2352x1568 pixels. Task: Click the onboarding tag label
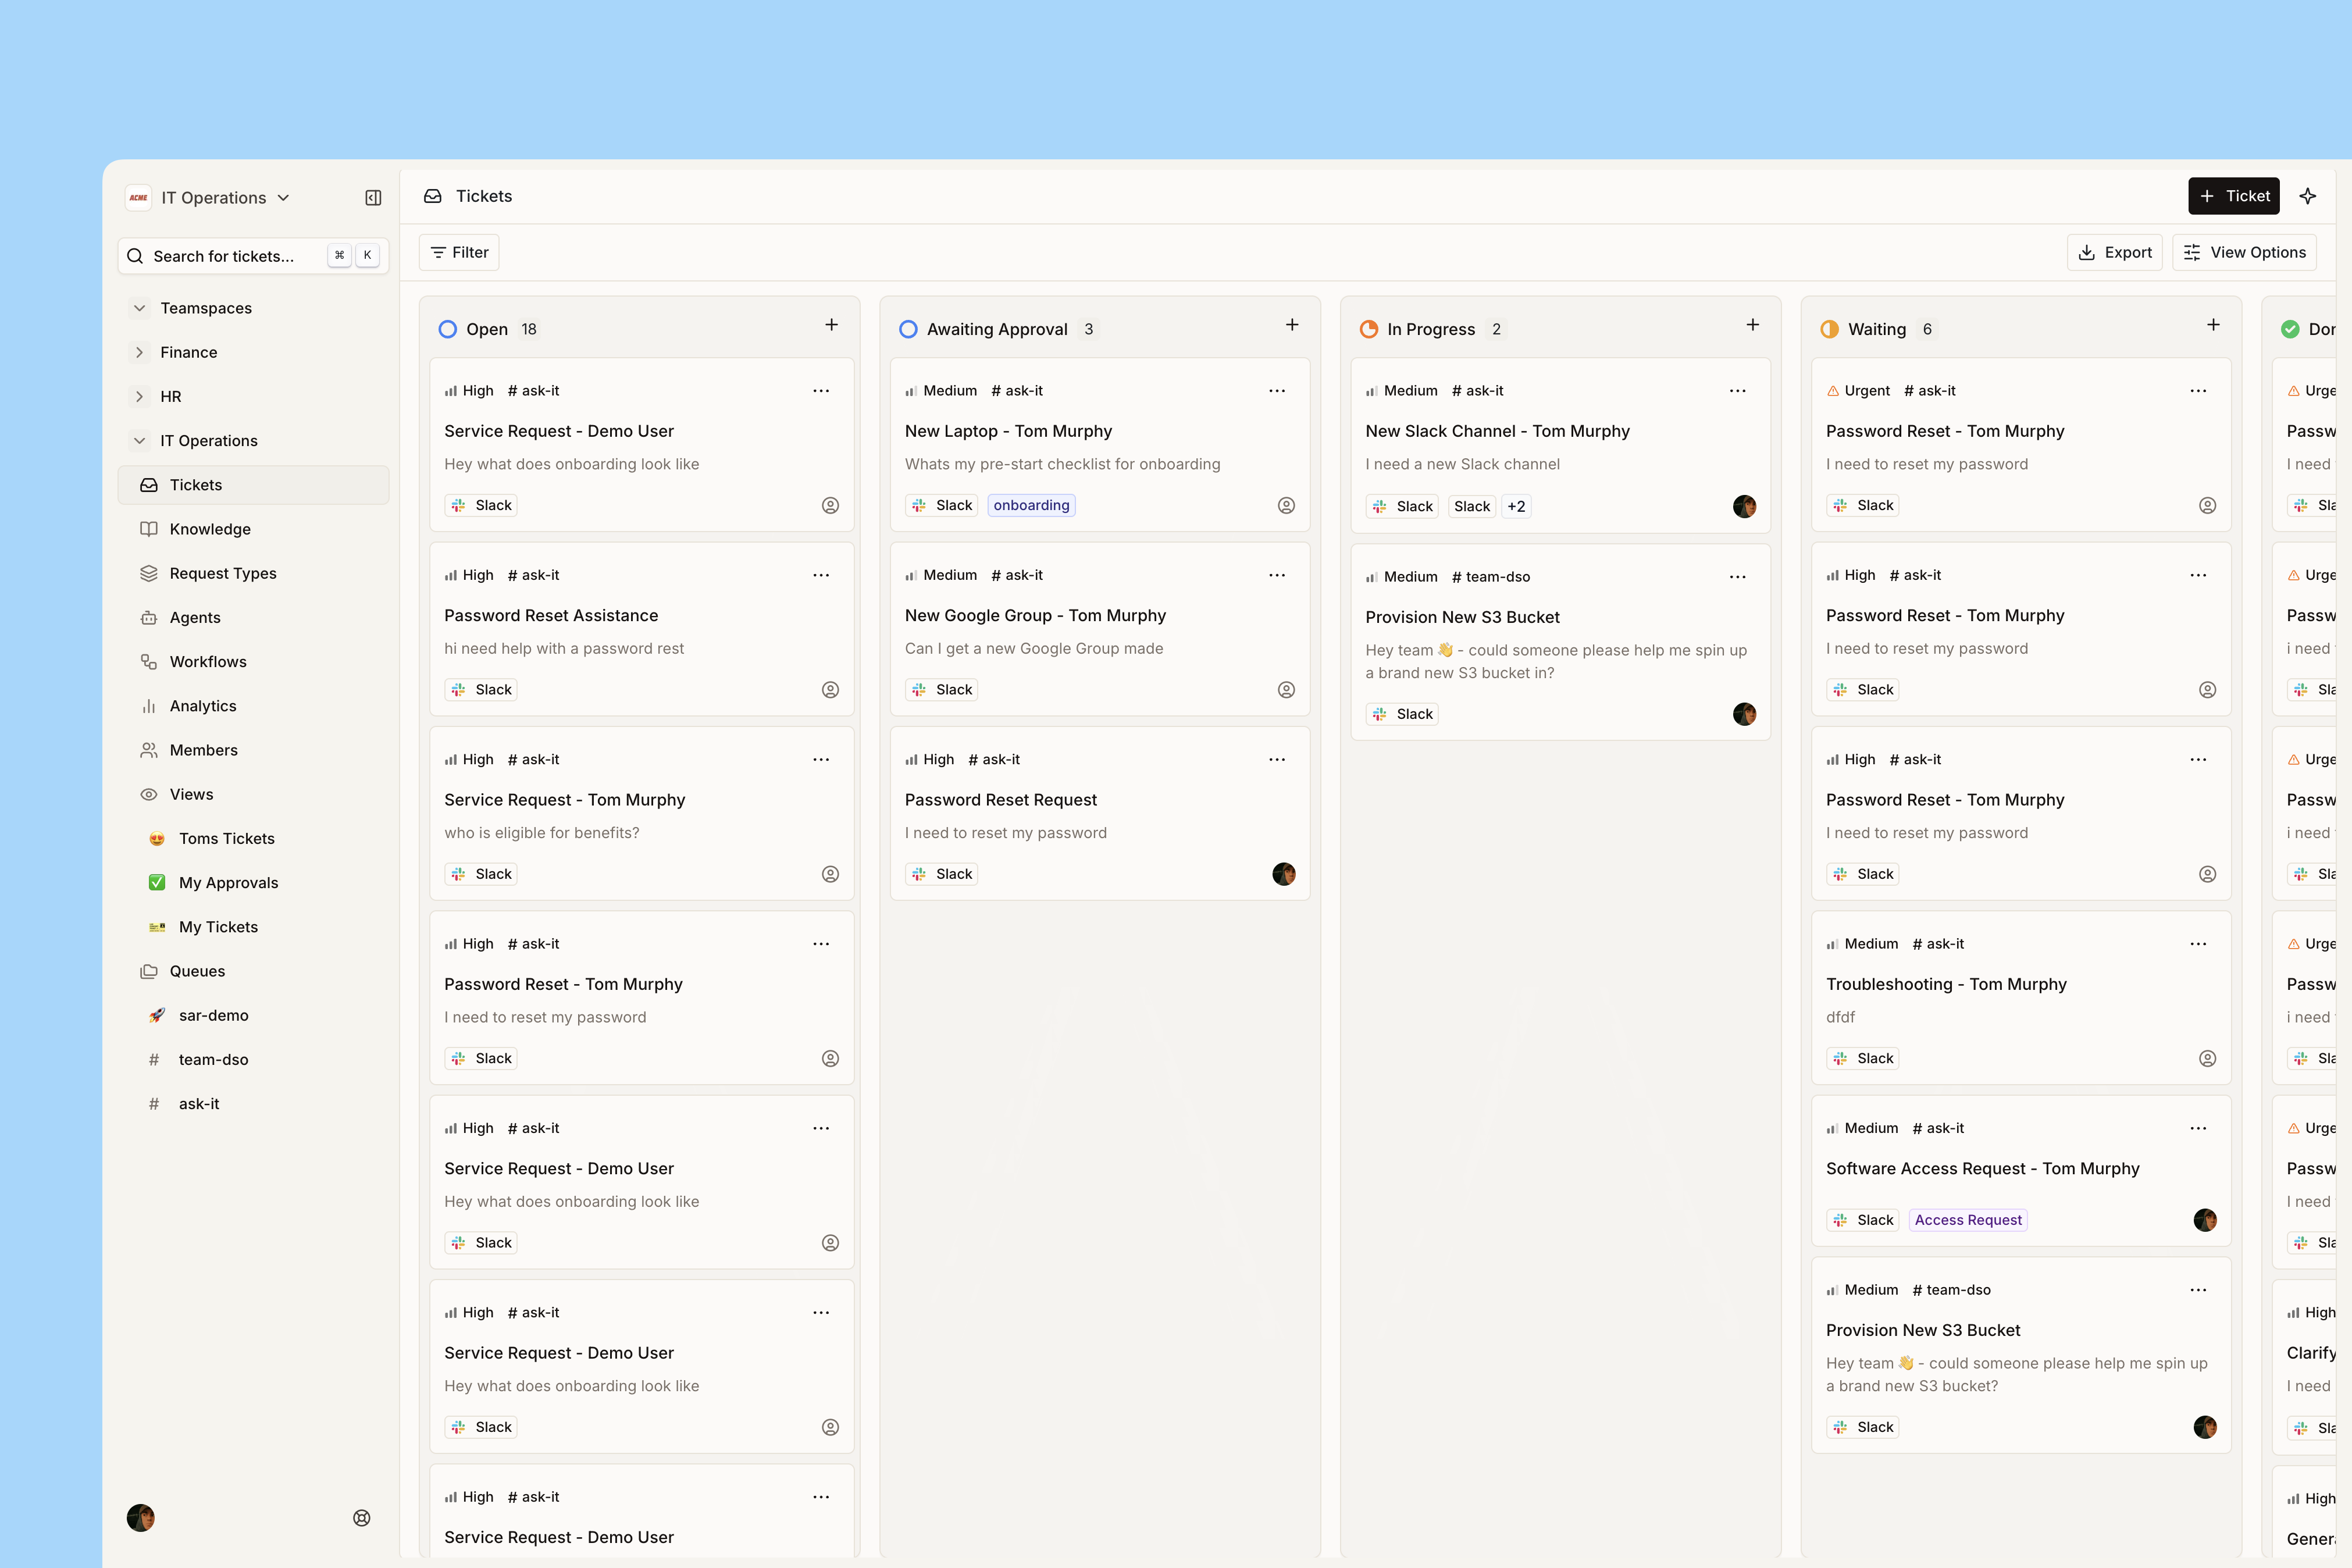pyautogui.click(x=1031, y=506)
